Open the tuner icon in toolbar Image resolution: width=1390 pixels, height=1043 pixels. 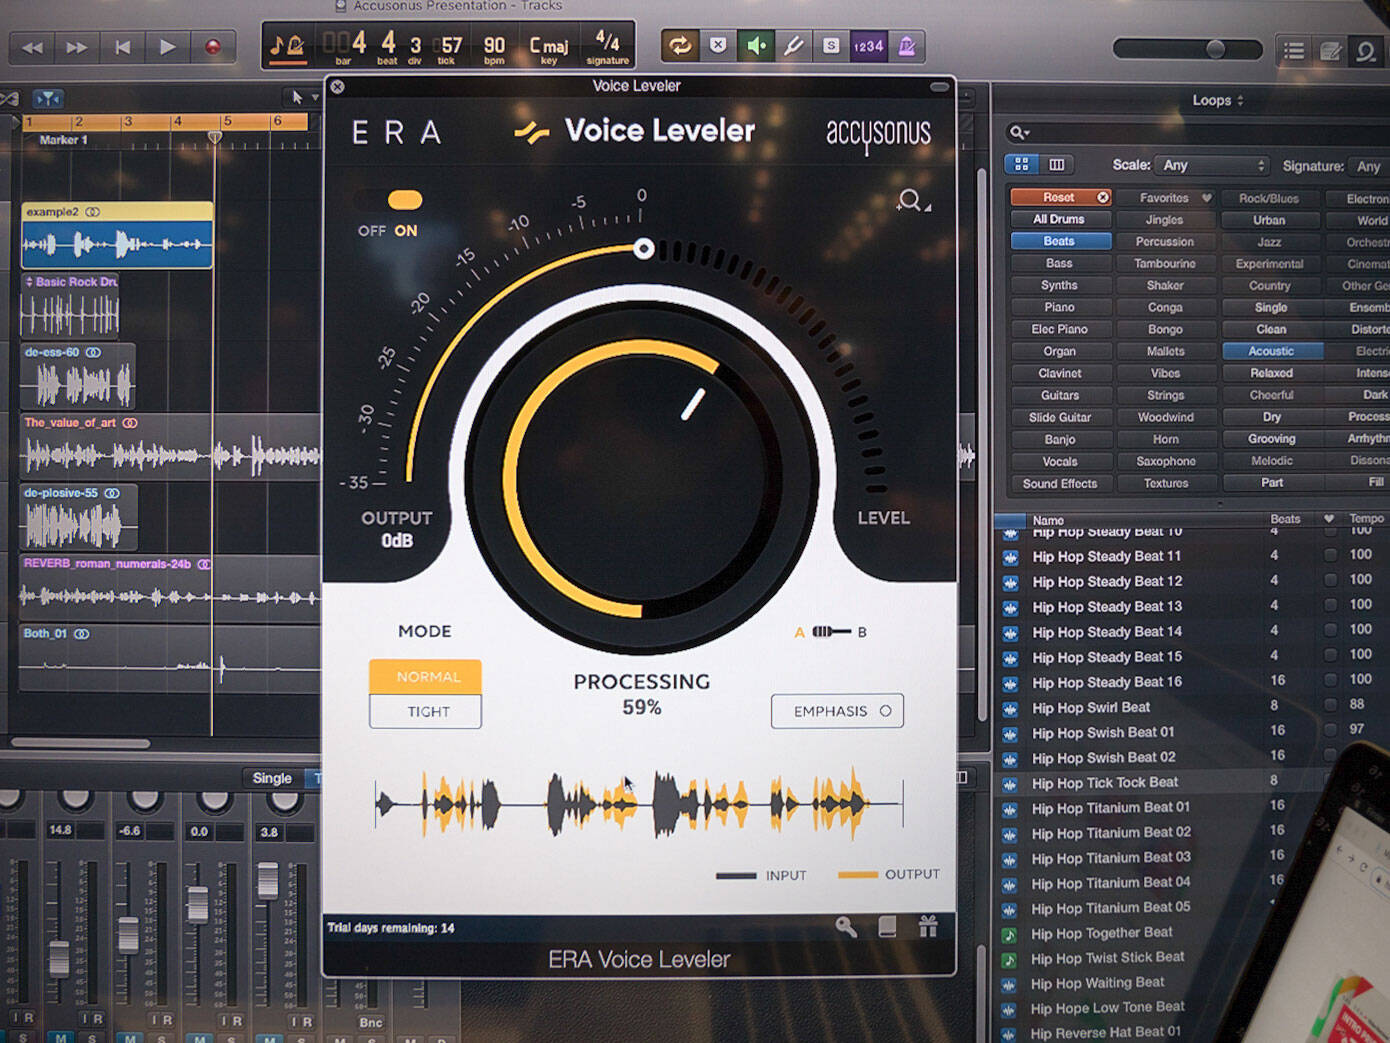[x=793, y=46]
